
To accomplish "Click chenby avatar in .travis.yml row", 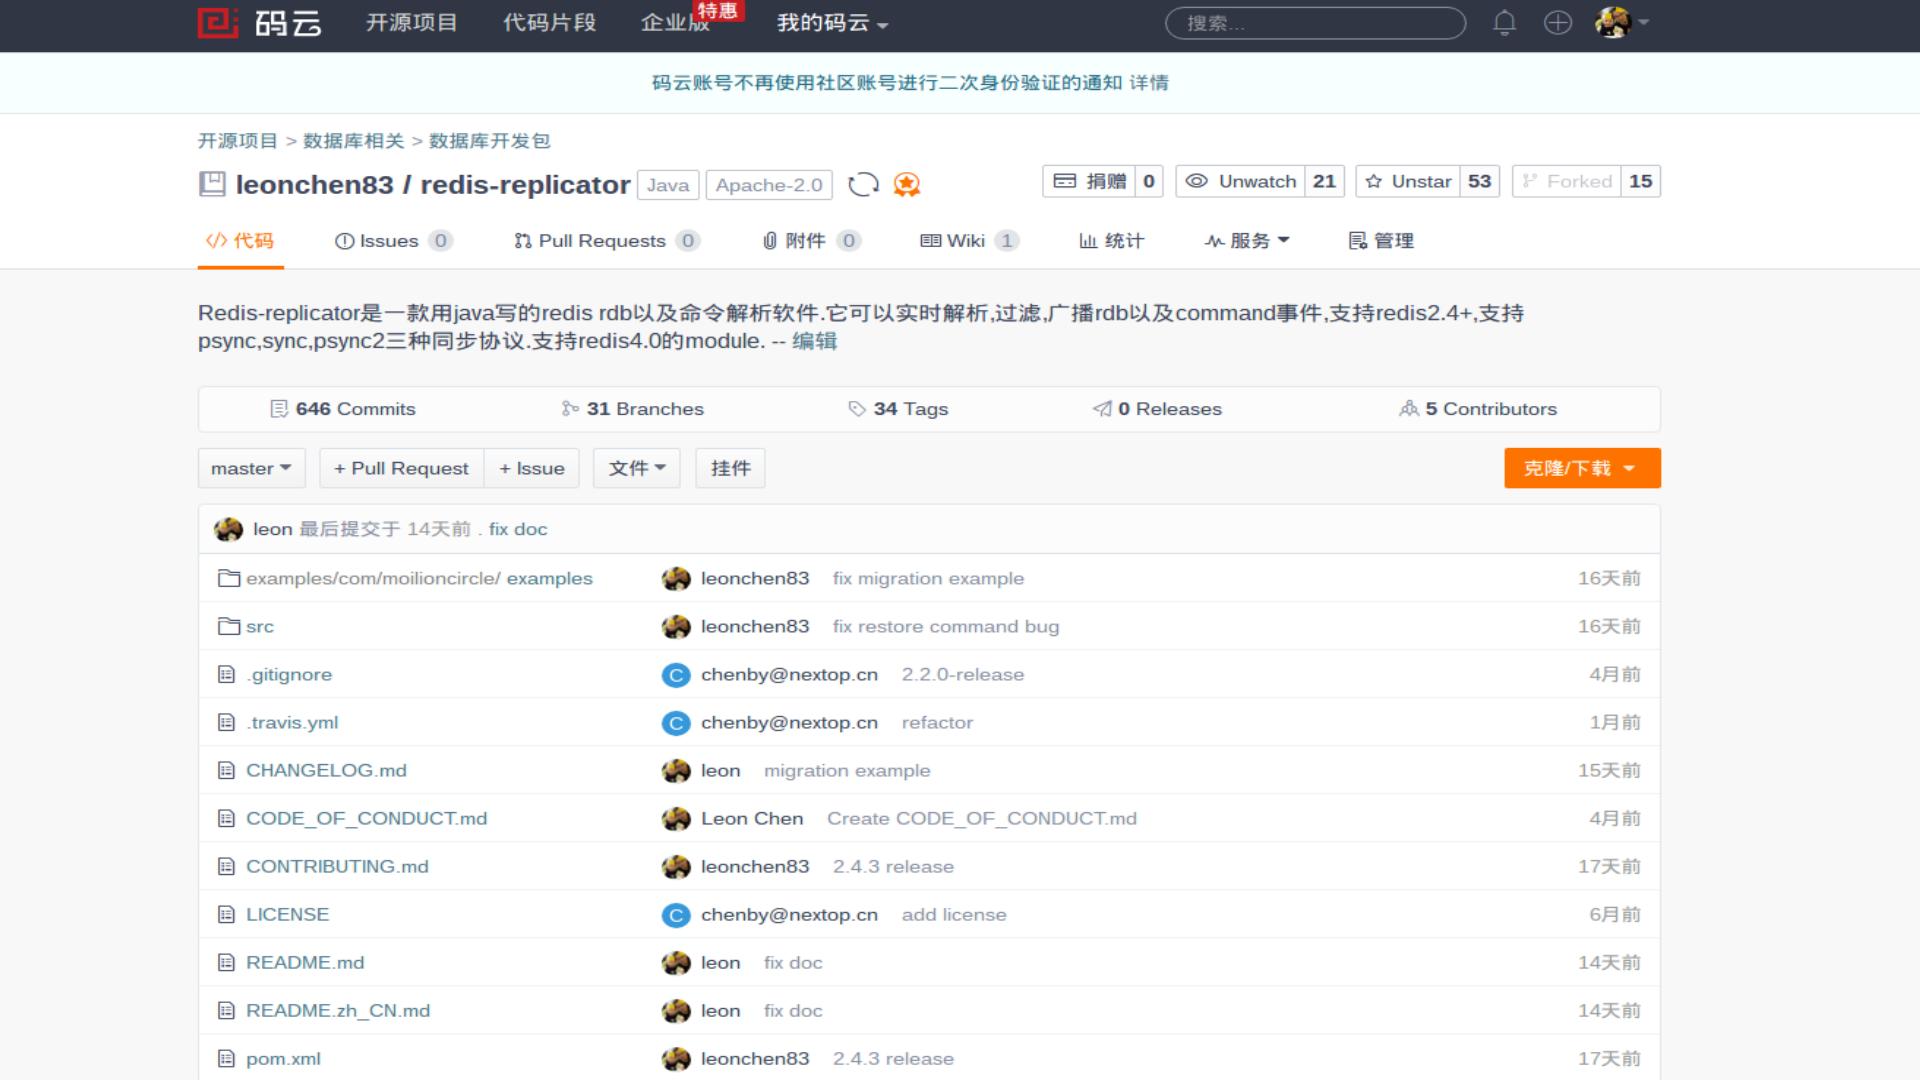I will [x=676, y=723].
